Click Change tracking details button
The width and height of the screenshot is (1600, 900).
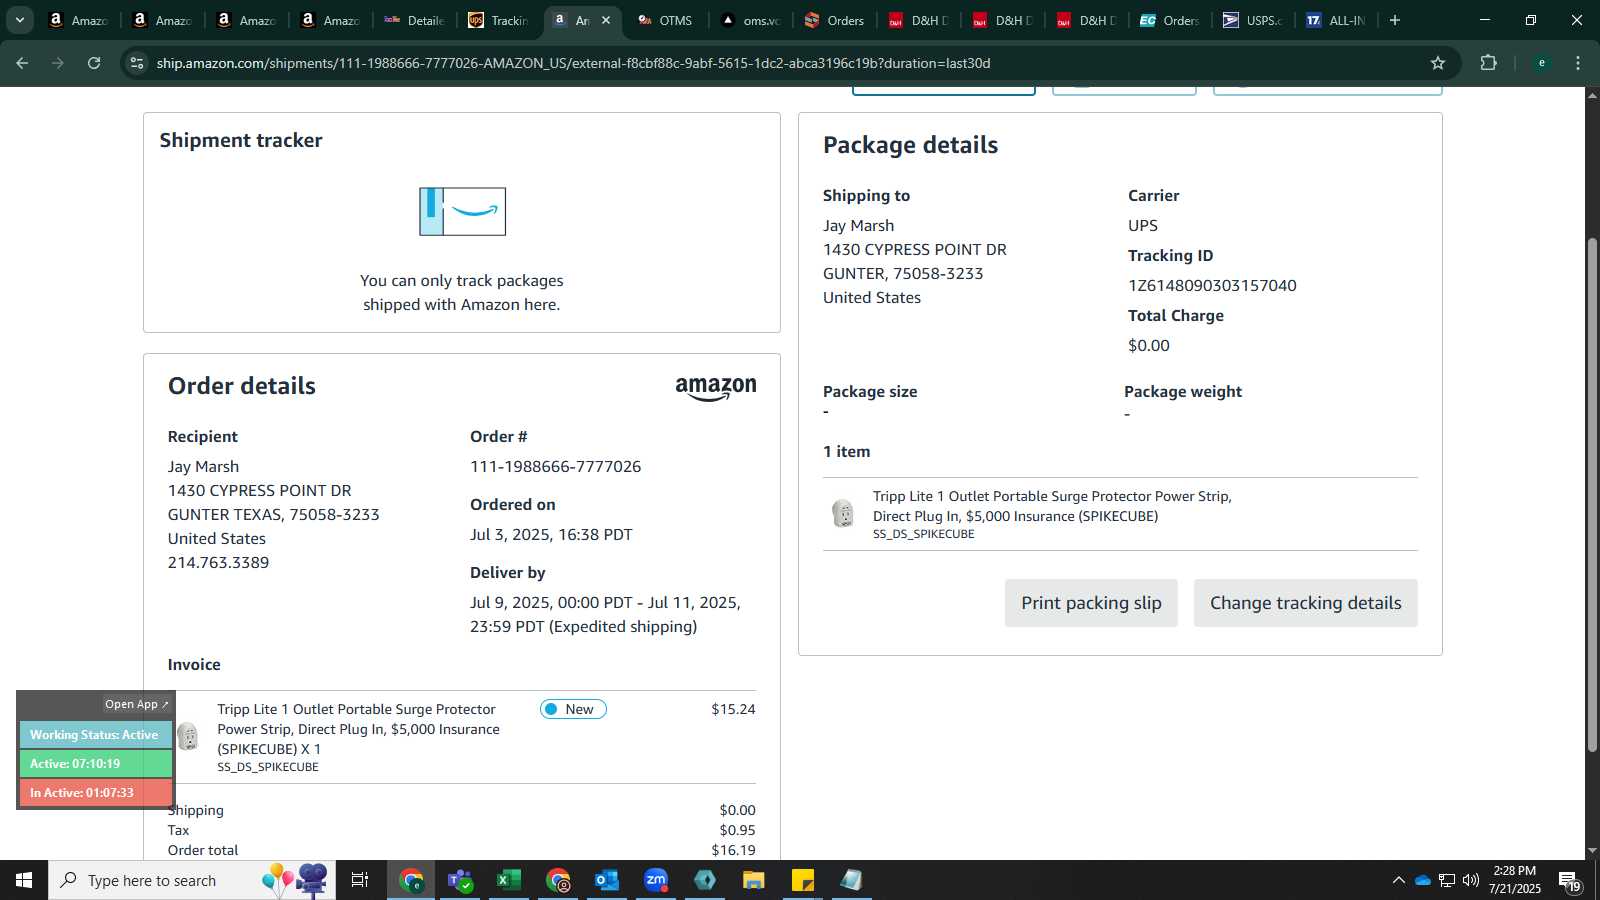1305,603
